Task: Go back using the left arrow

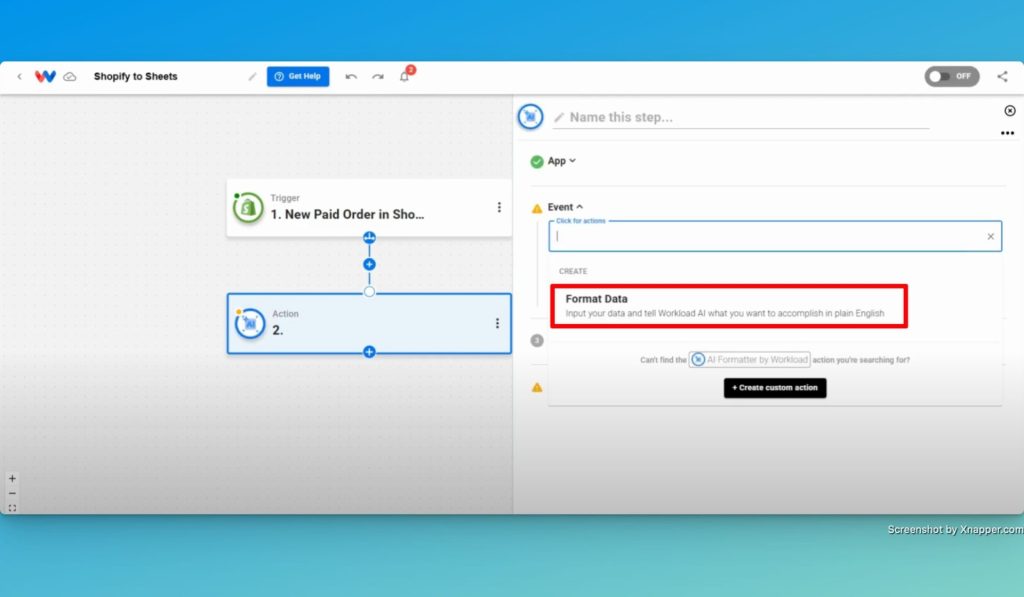Action: 20,76
